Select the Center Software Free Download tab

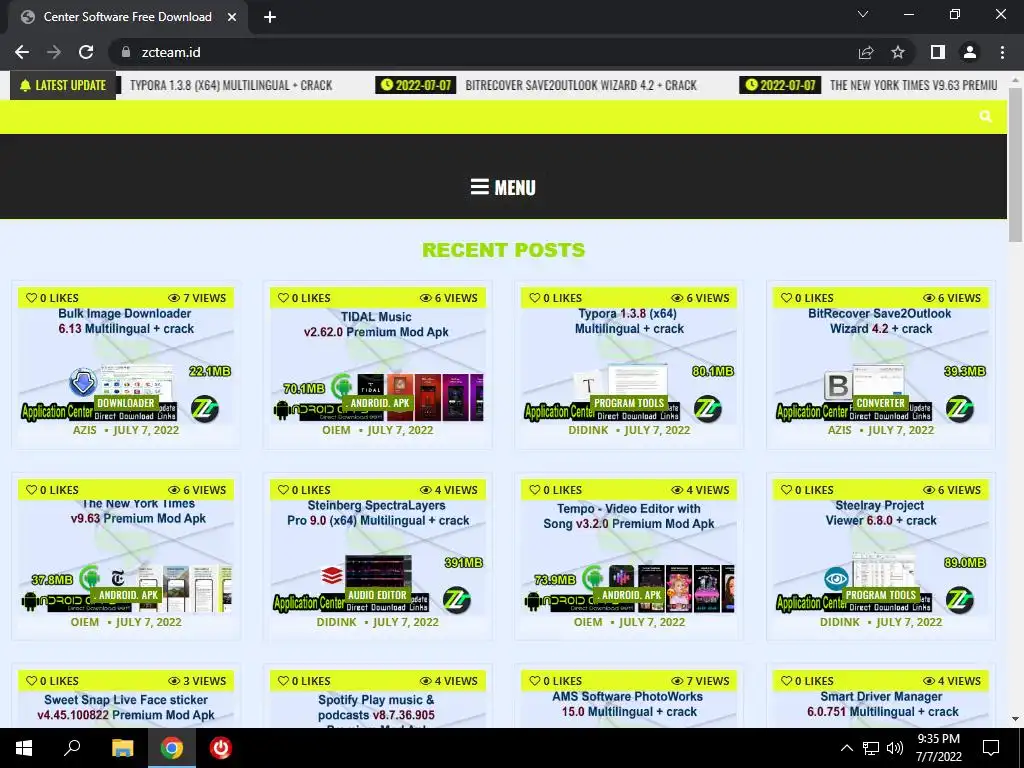click(127, 17)
